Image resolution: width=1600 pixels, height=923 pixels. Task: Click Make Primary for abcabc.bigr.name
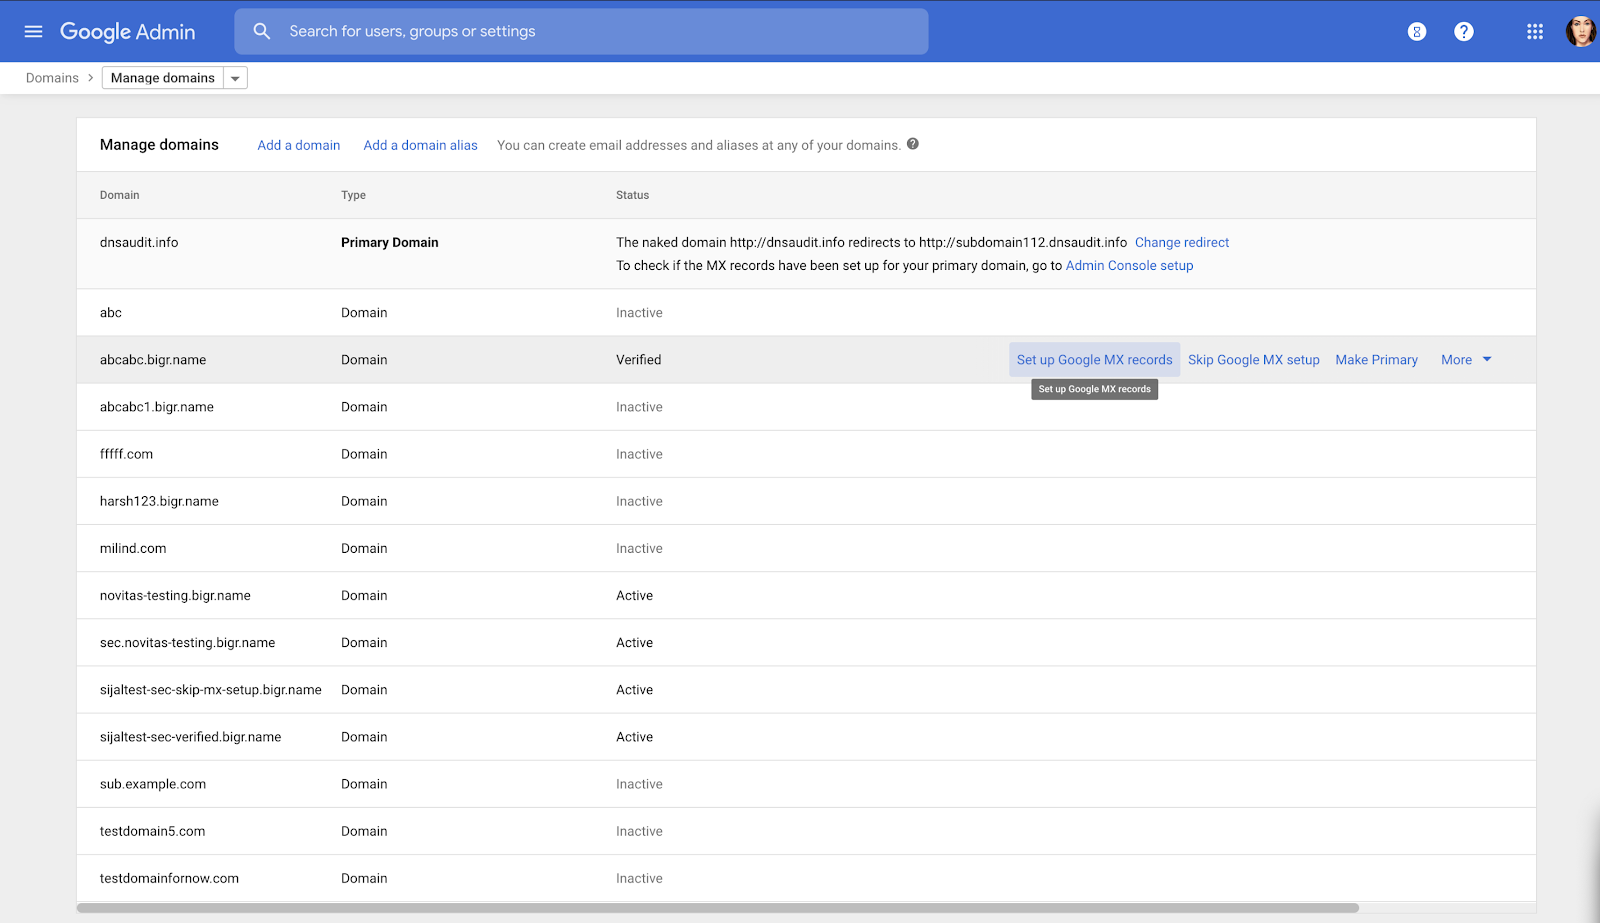(x=1376, y=360)
